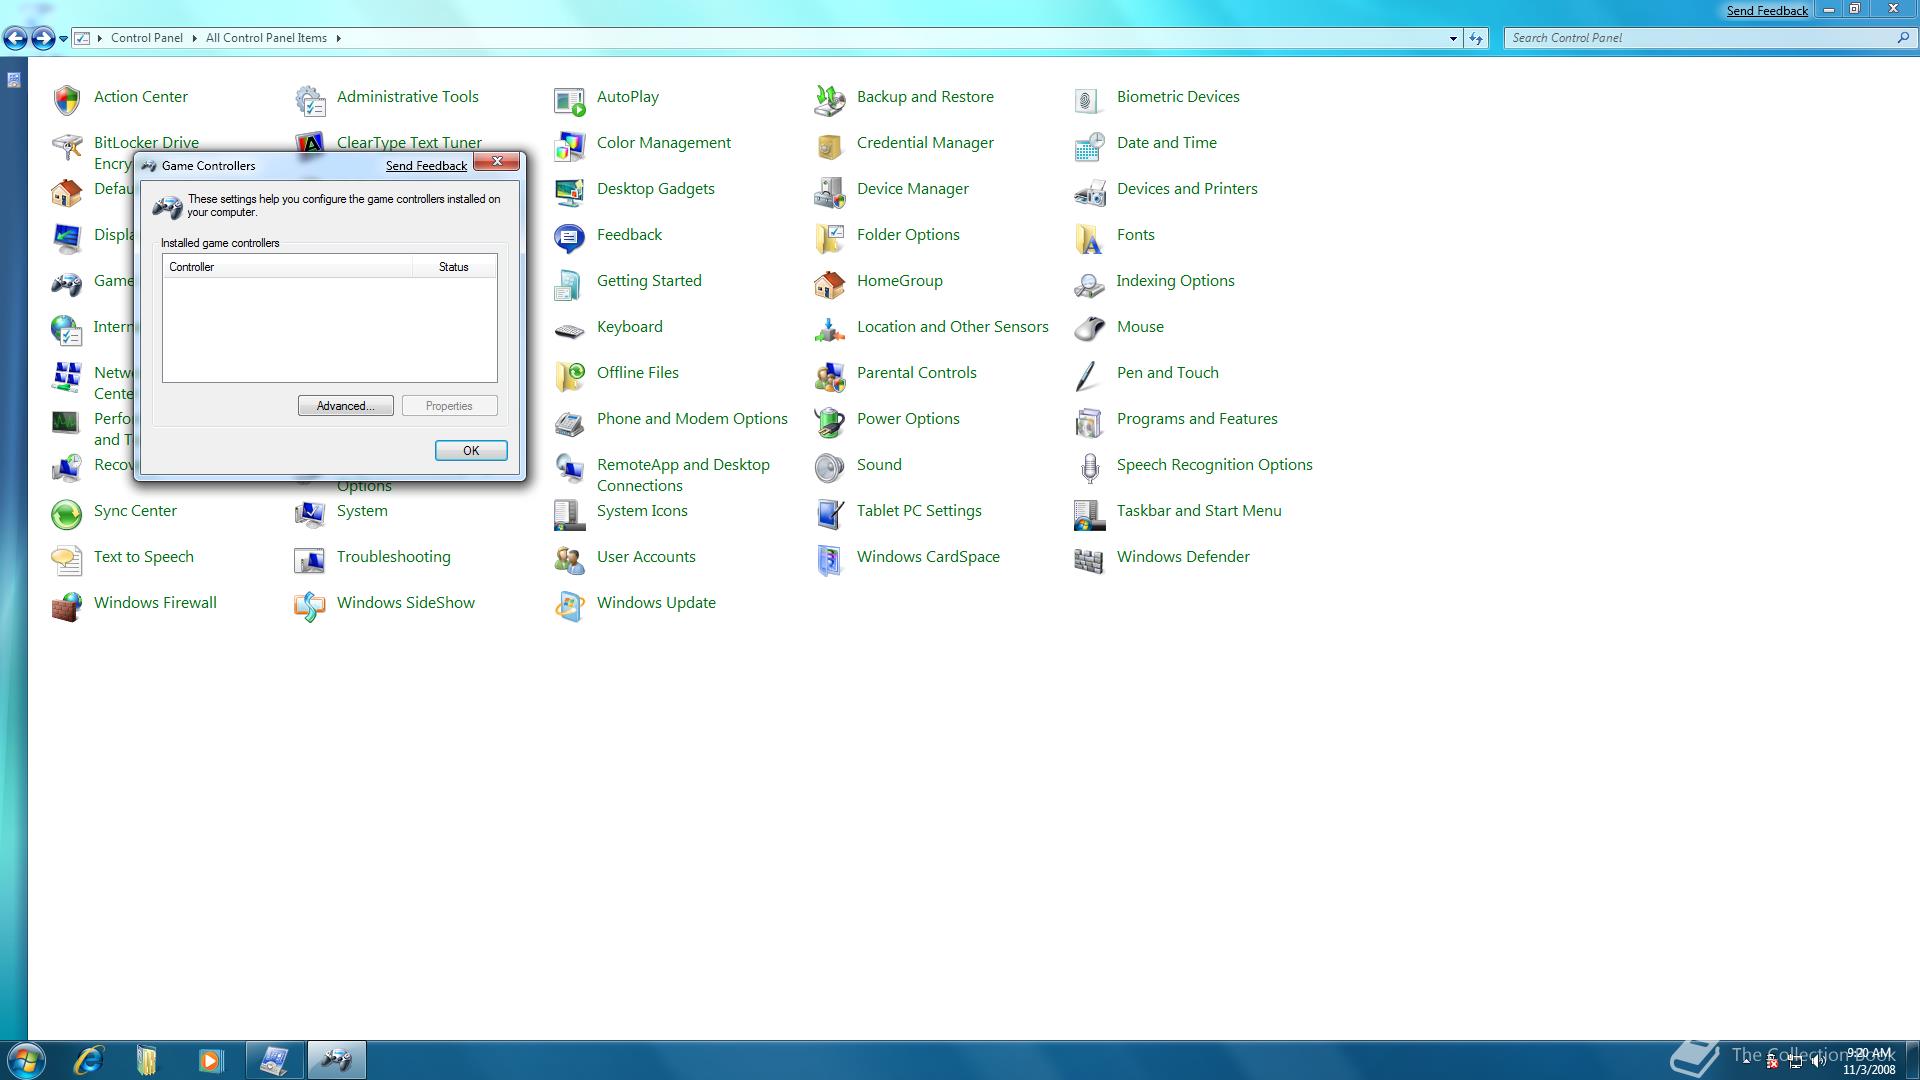Screen dimensions: 1920x1080
Task: Click the taskbar clock showing 9:20 AM
Action: (x=1869, y=1061)
